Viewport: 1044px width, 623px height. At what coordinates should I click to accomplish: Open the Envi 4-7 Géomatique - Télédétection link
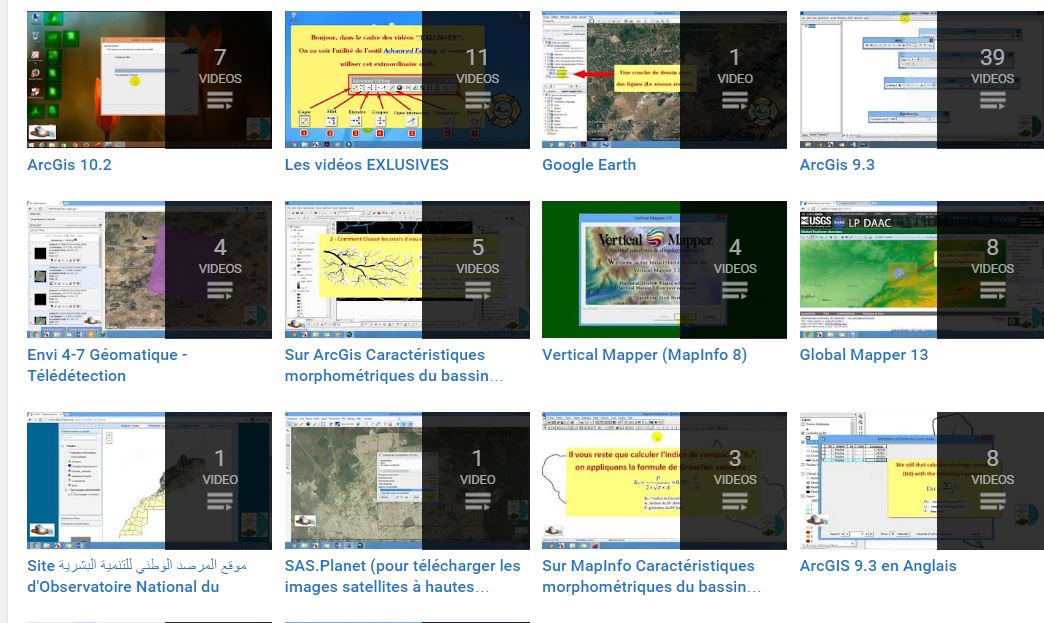pos(107,365)
